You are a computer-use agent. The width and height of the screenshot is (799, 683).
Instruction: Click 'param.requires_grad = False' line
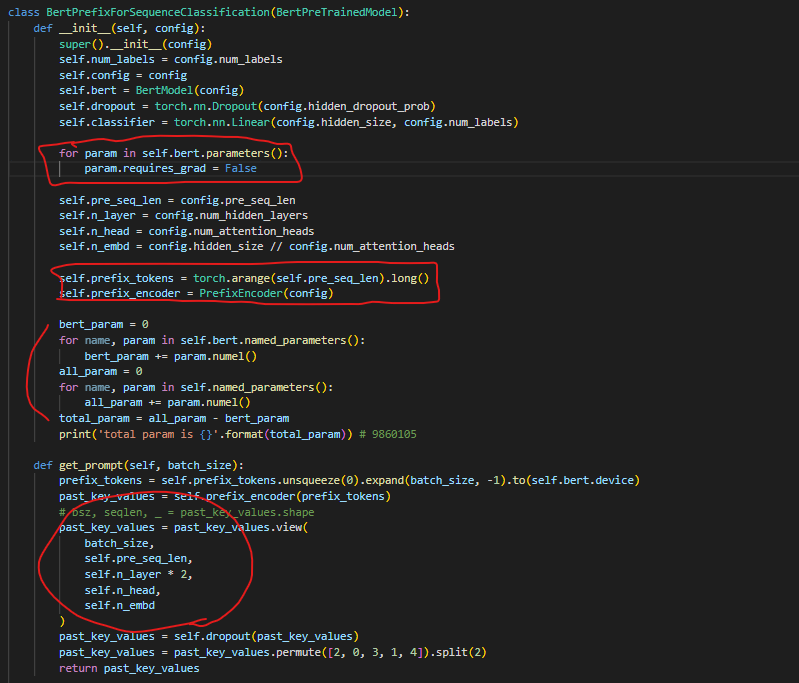point(171,168)
